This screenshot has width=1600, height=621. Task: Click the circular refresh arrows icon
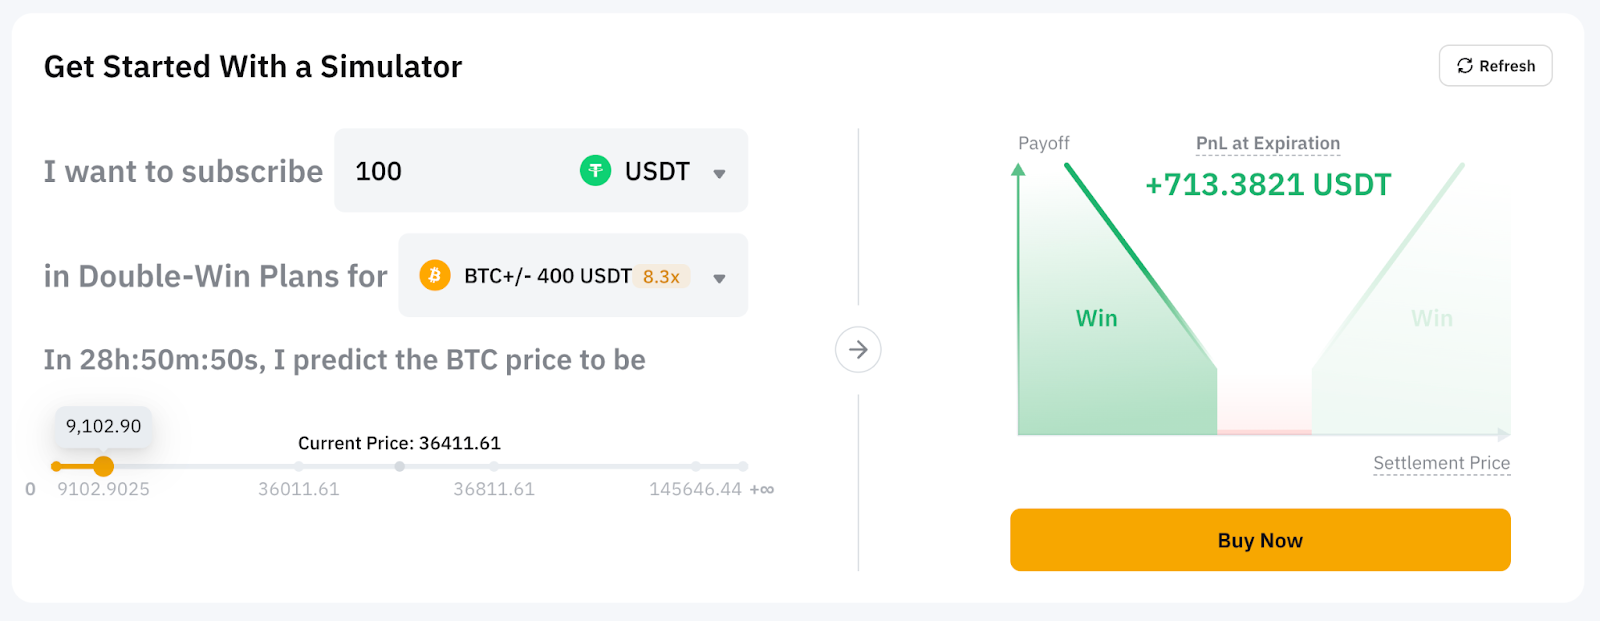pyautogui.click(x=1465, y=66)
